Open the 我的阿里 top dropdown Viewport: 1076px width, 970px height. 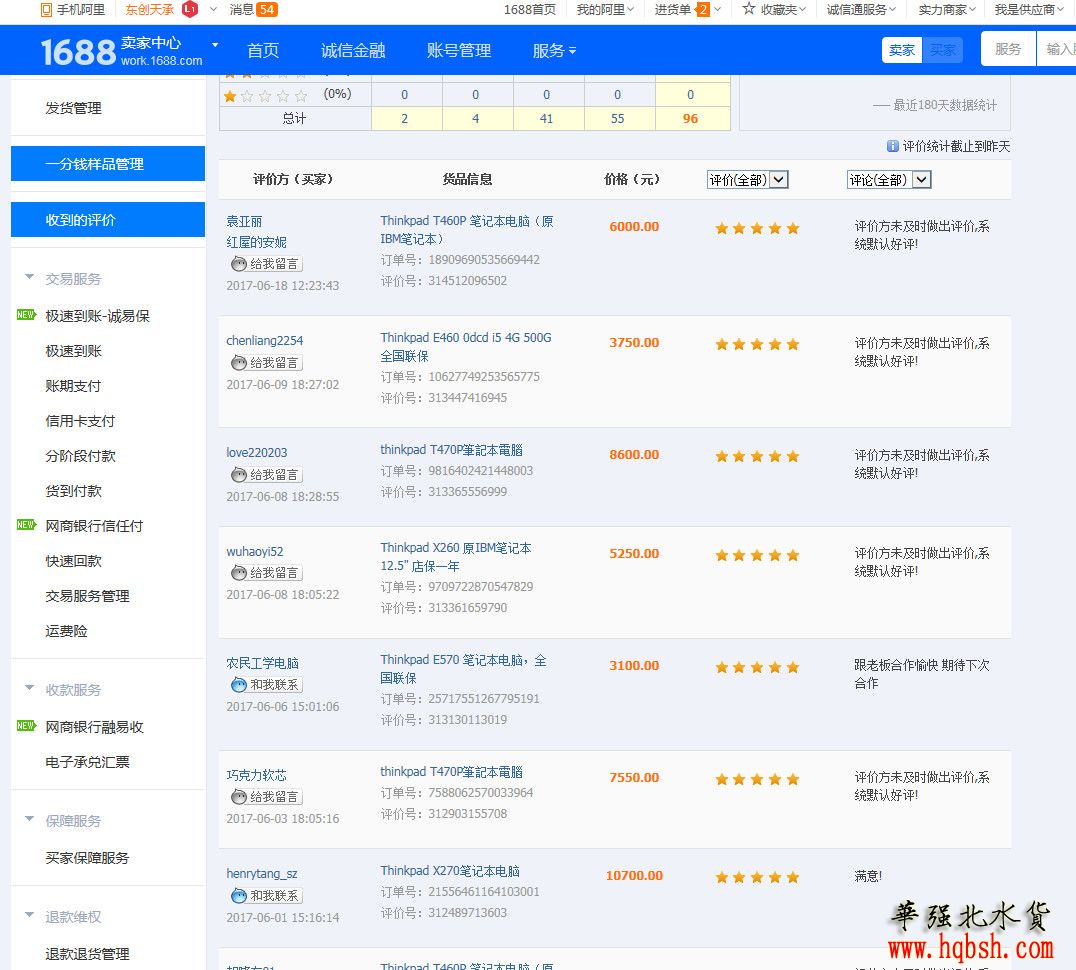[x=605, y=10]
